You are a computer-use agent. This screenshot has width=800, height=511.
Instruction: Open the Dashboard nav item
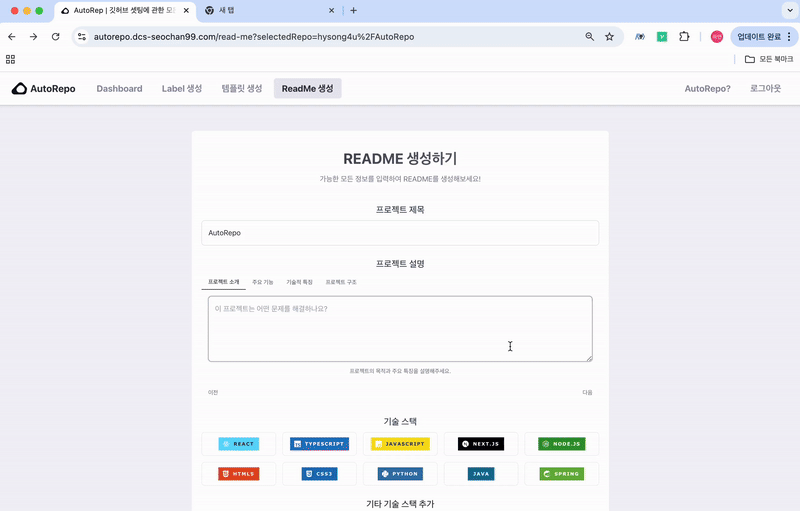tap(119, 89)
